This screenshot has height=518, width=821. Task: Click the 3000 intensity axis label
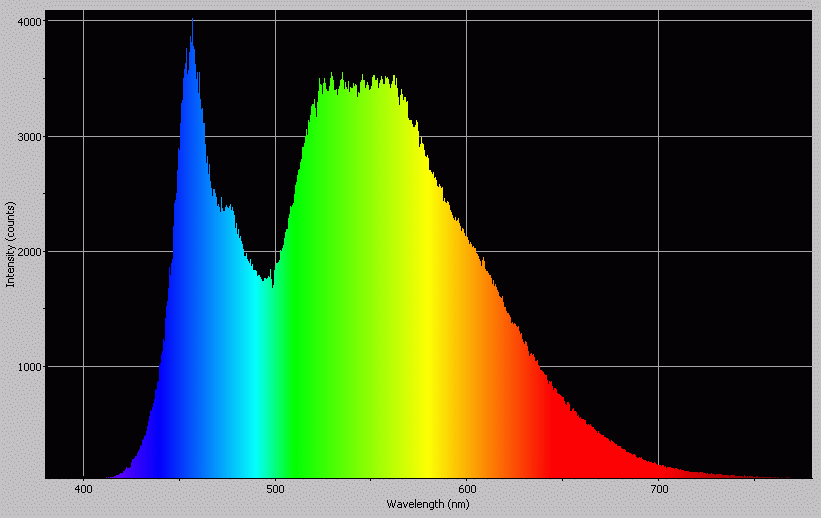point(29,137)
